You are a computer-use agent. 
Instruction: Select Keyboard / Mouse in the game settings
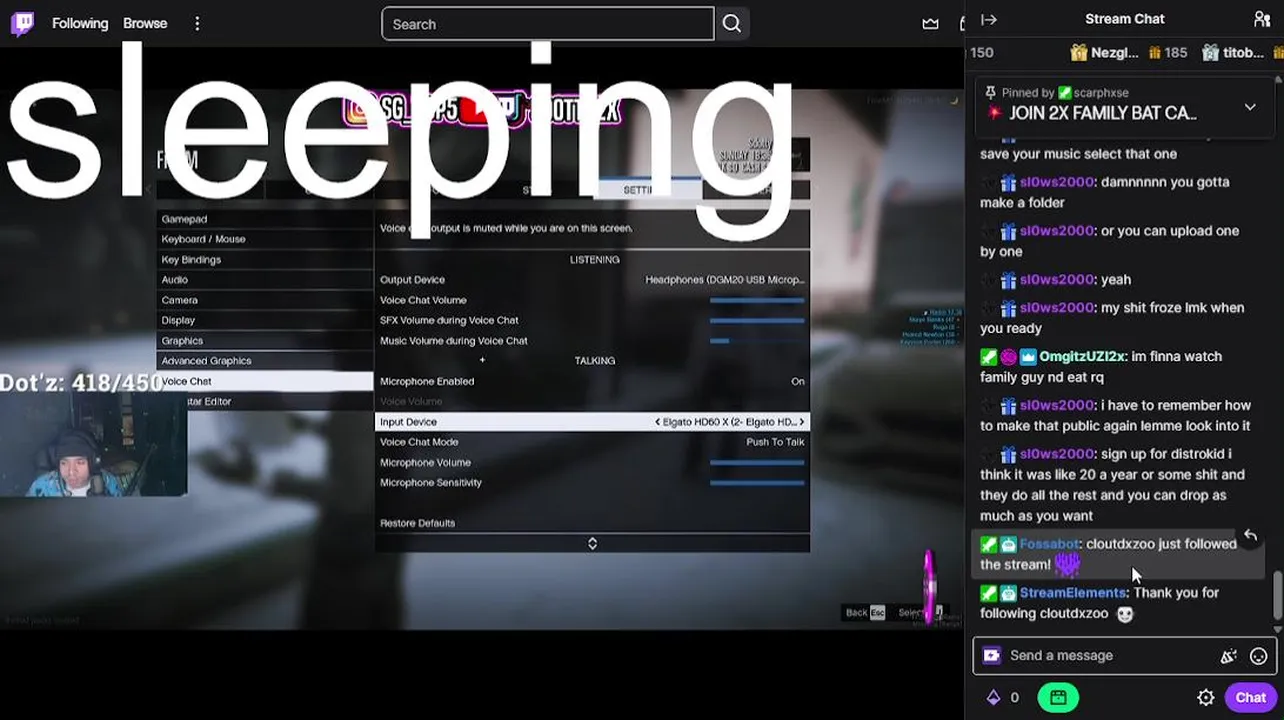pos(265,239)
